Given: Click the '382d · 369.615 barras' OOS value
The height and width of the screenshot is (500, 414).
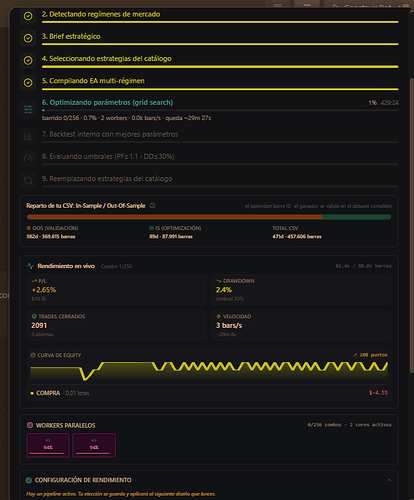Looking at the screenshot, I should (x=51, y=236).
